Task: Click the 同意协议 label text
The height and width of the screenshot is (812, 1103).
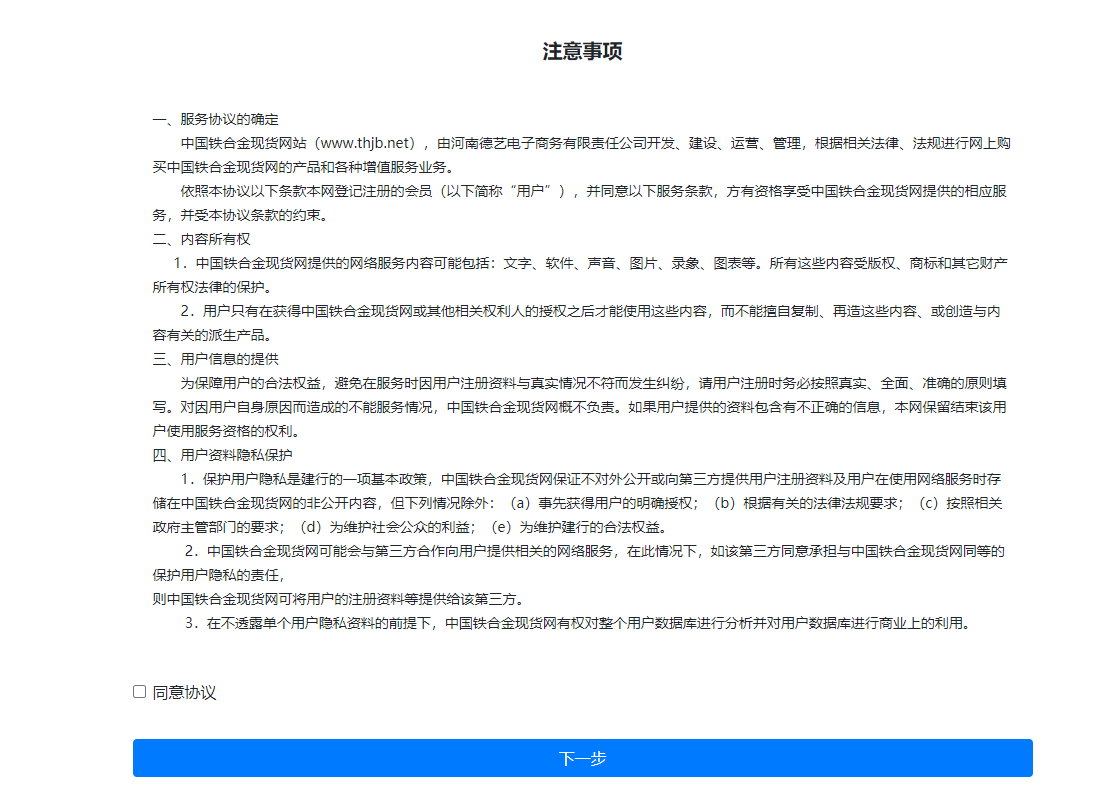Action: click(184, 693)
